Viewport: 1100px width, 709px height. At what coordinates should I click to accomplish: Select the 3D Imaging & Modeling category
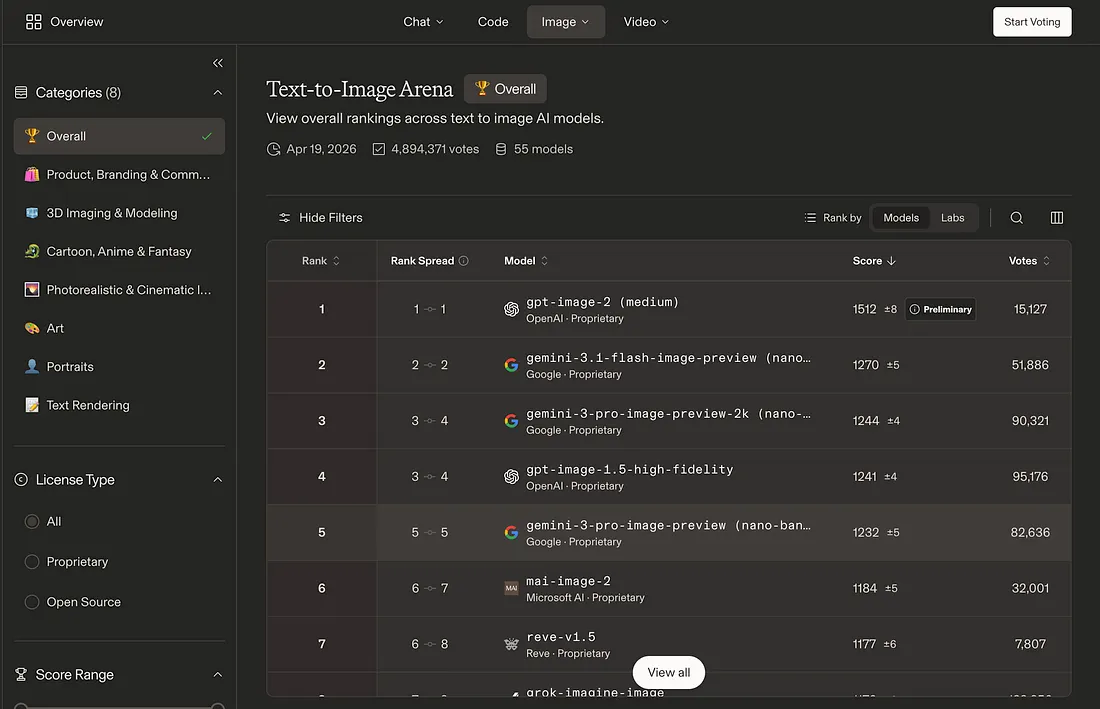click(x=119, y=213)
